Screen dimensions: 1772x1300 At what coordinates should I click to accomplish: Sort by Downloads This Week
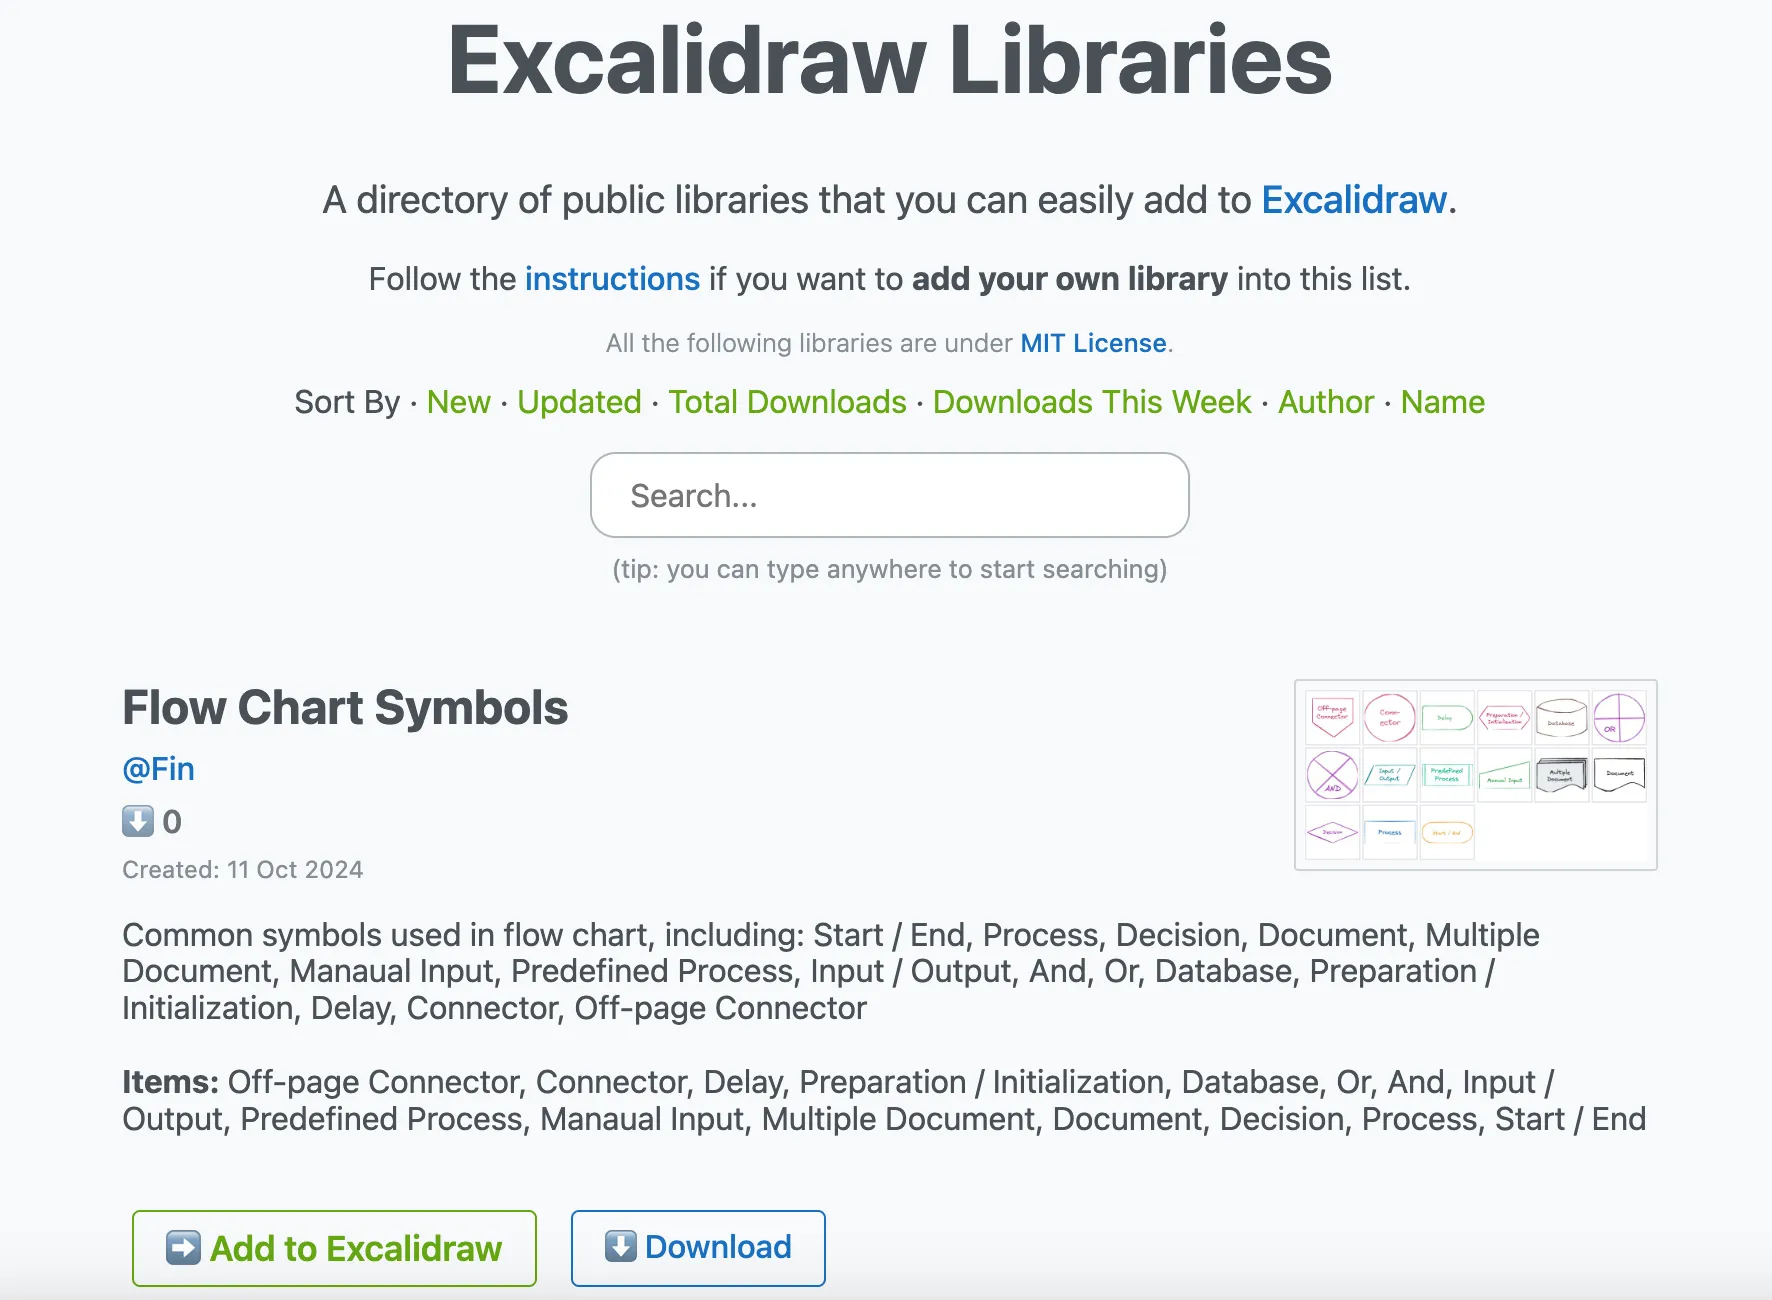pos(1092,402)
